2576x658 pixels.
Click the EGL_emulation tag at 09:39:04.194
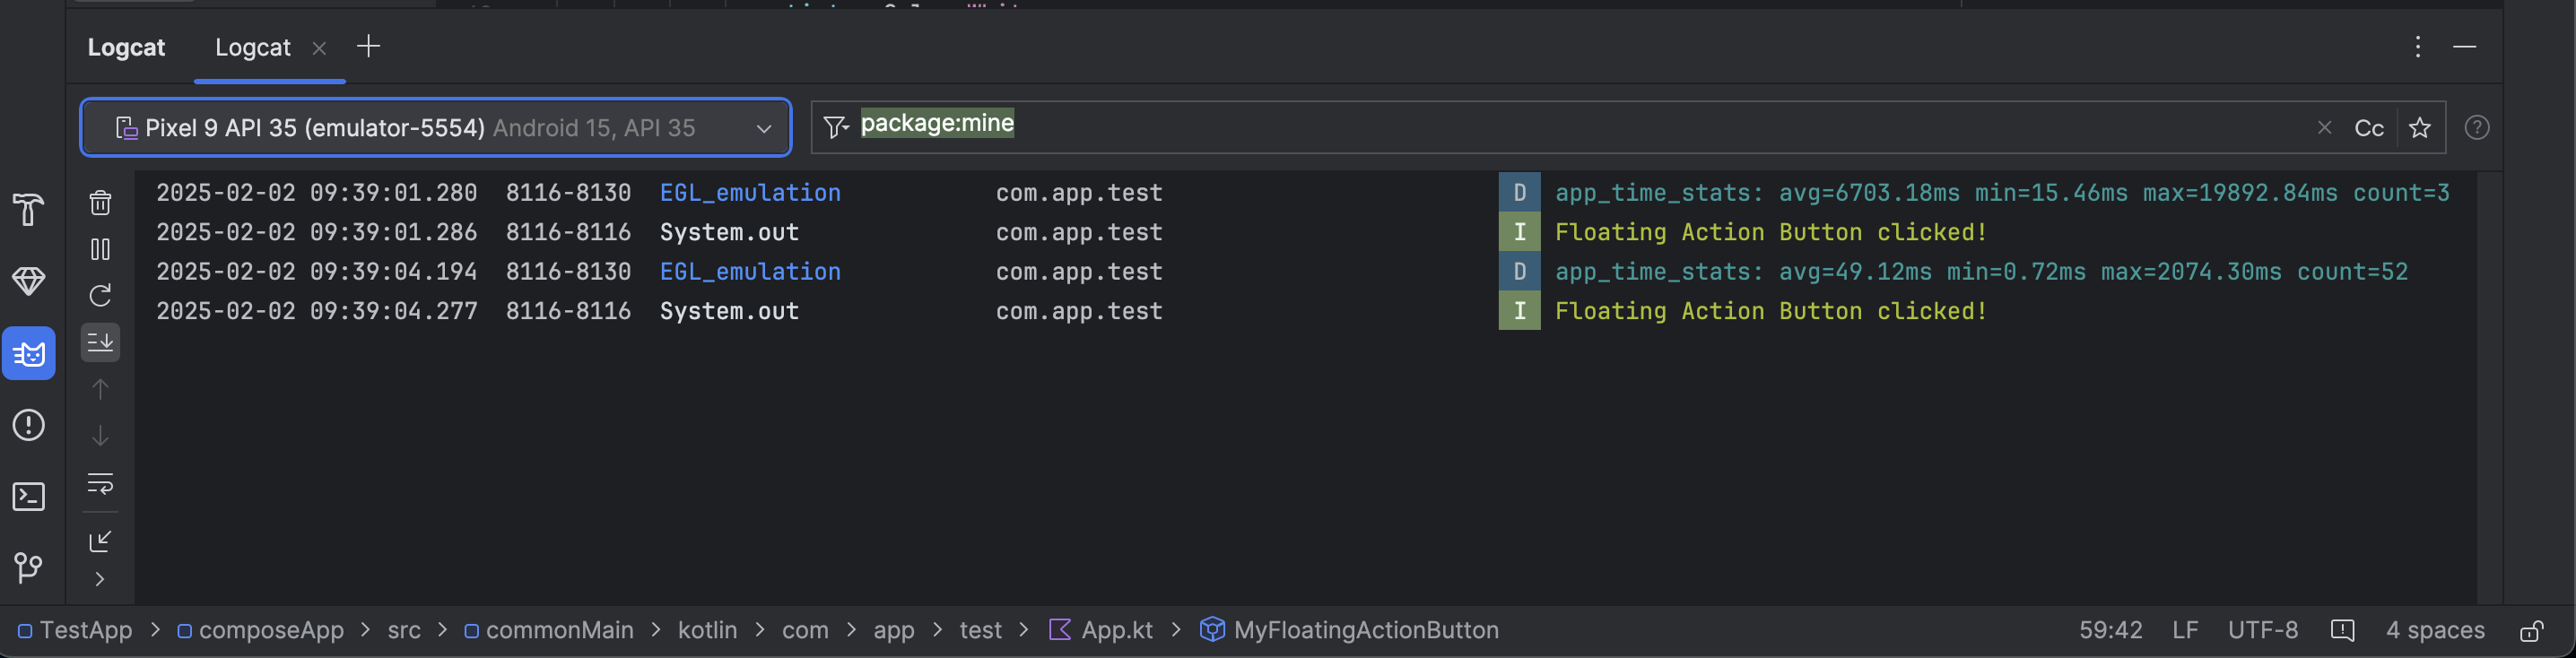(750, 272)
